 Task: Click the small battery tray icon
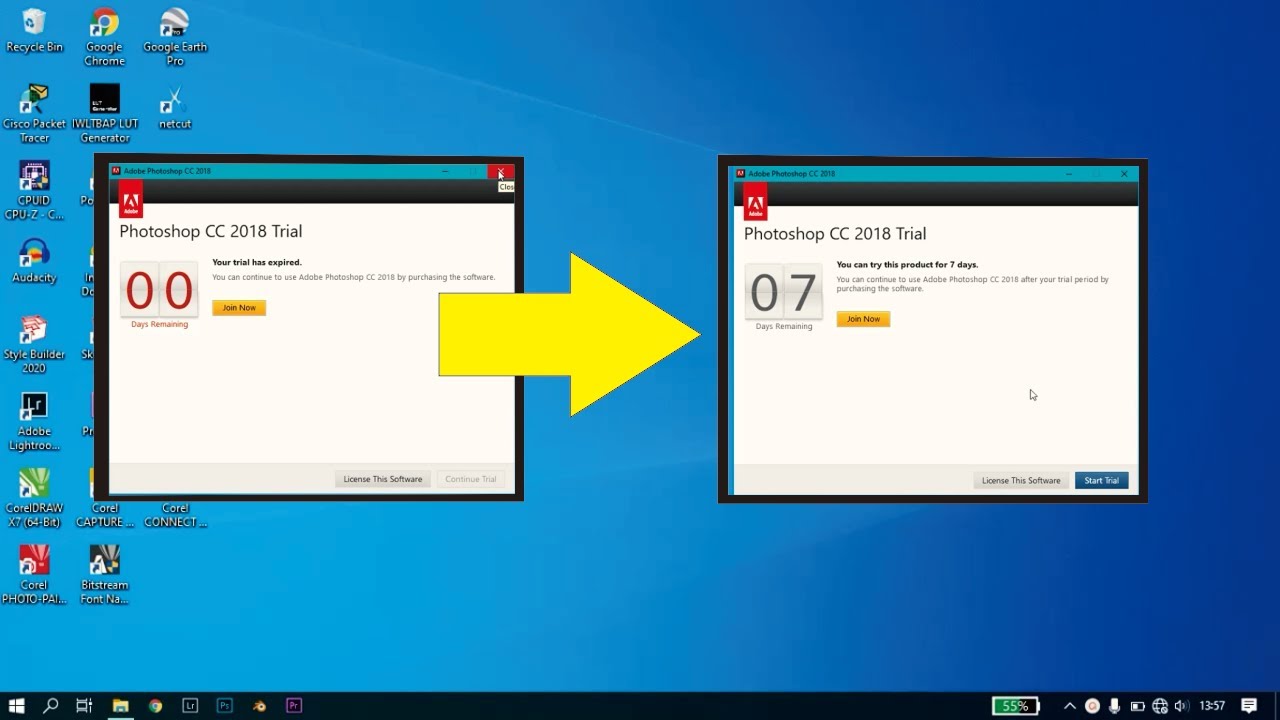(1137, 706)
